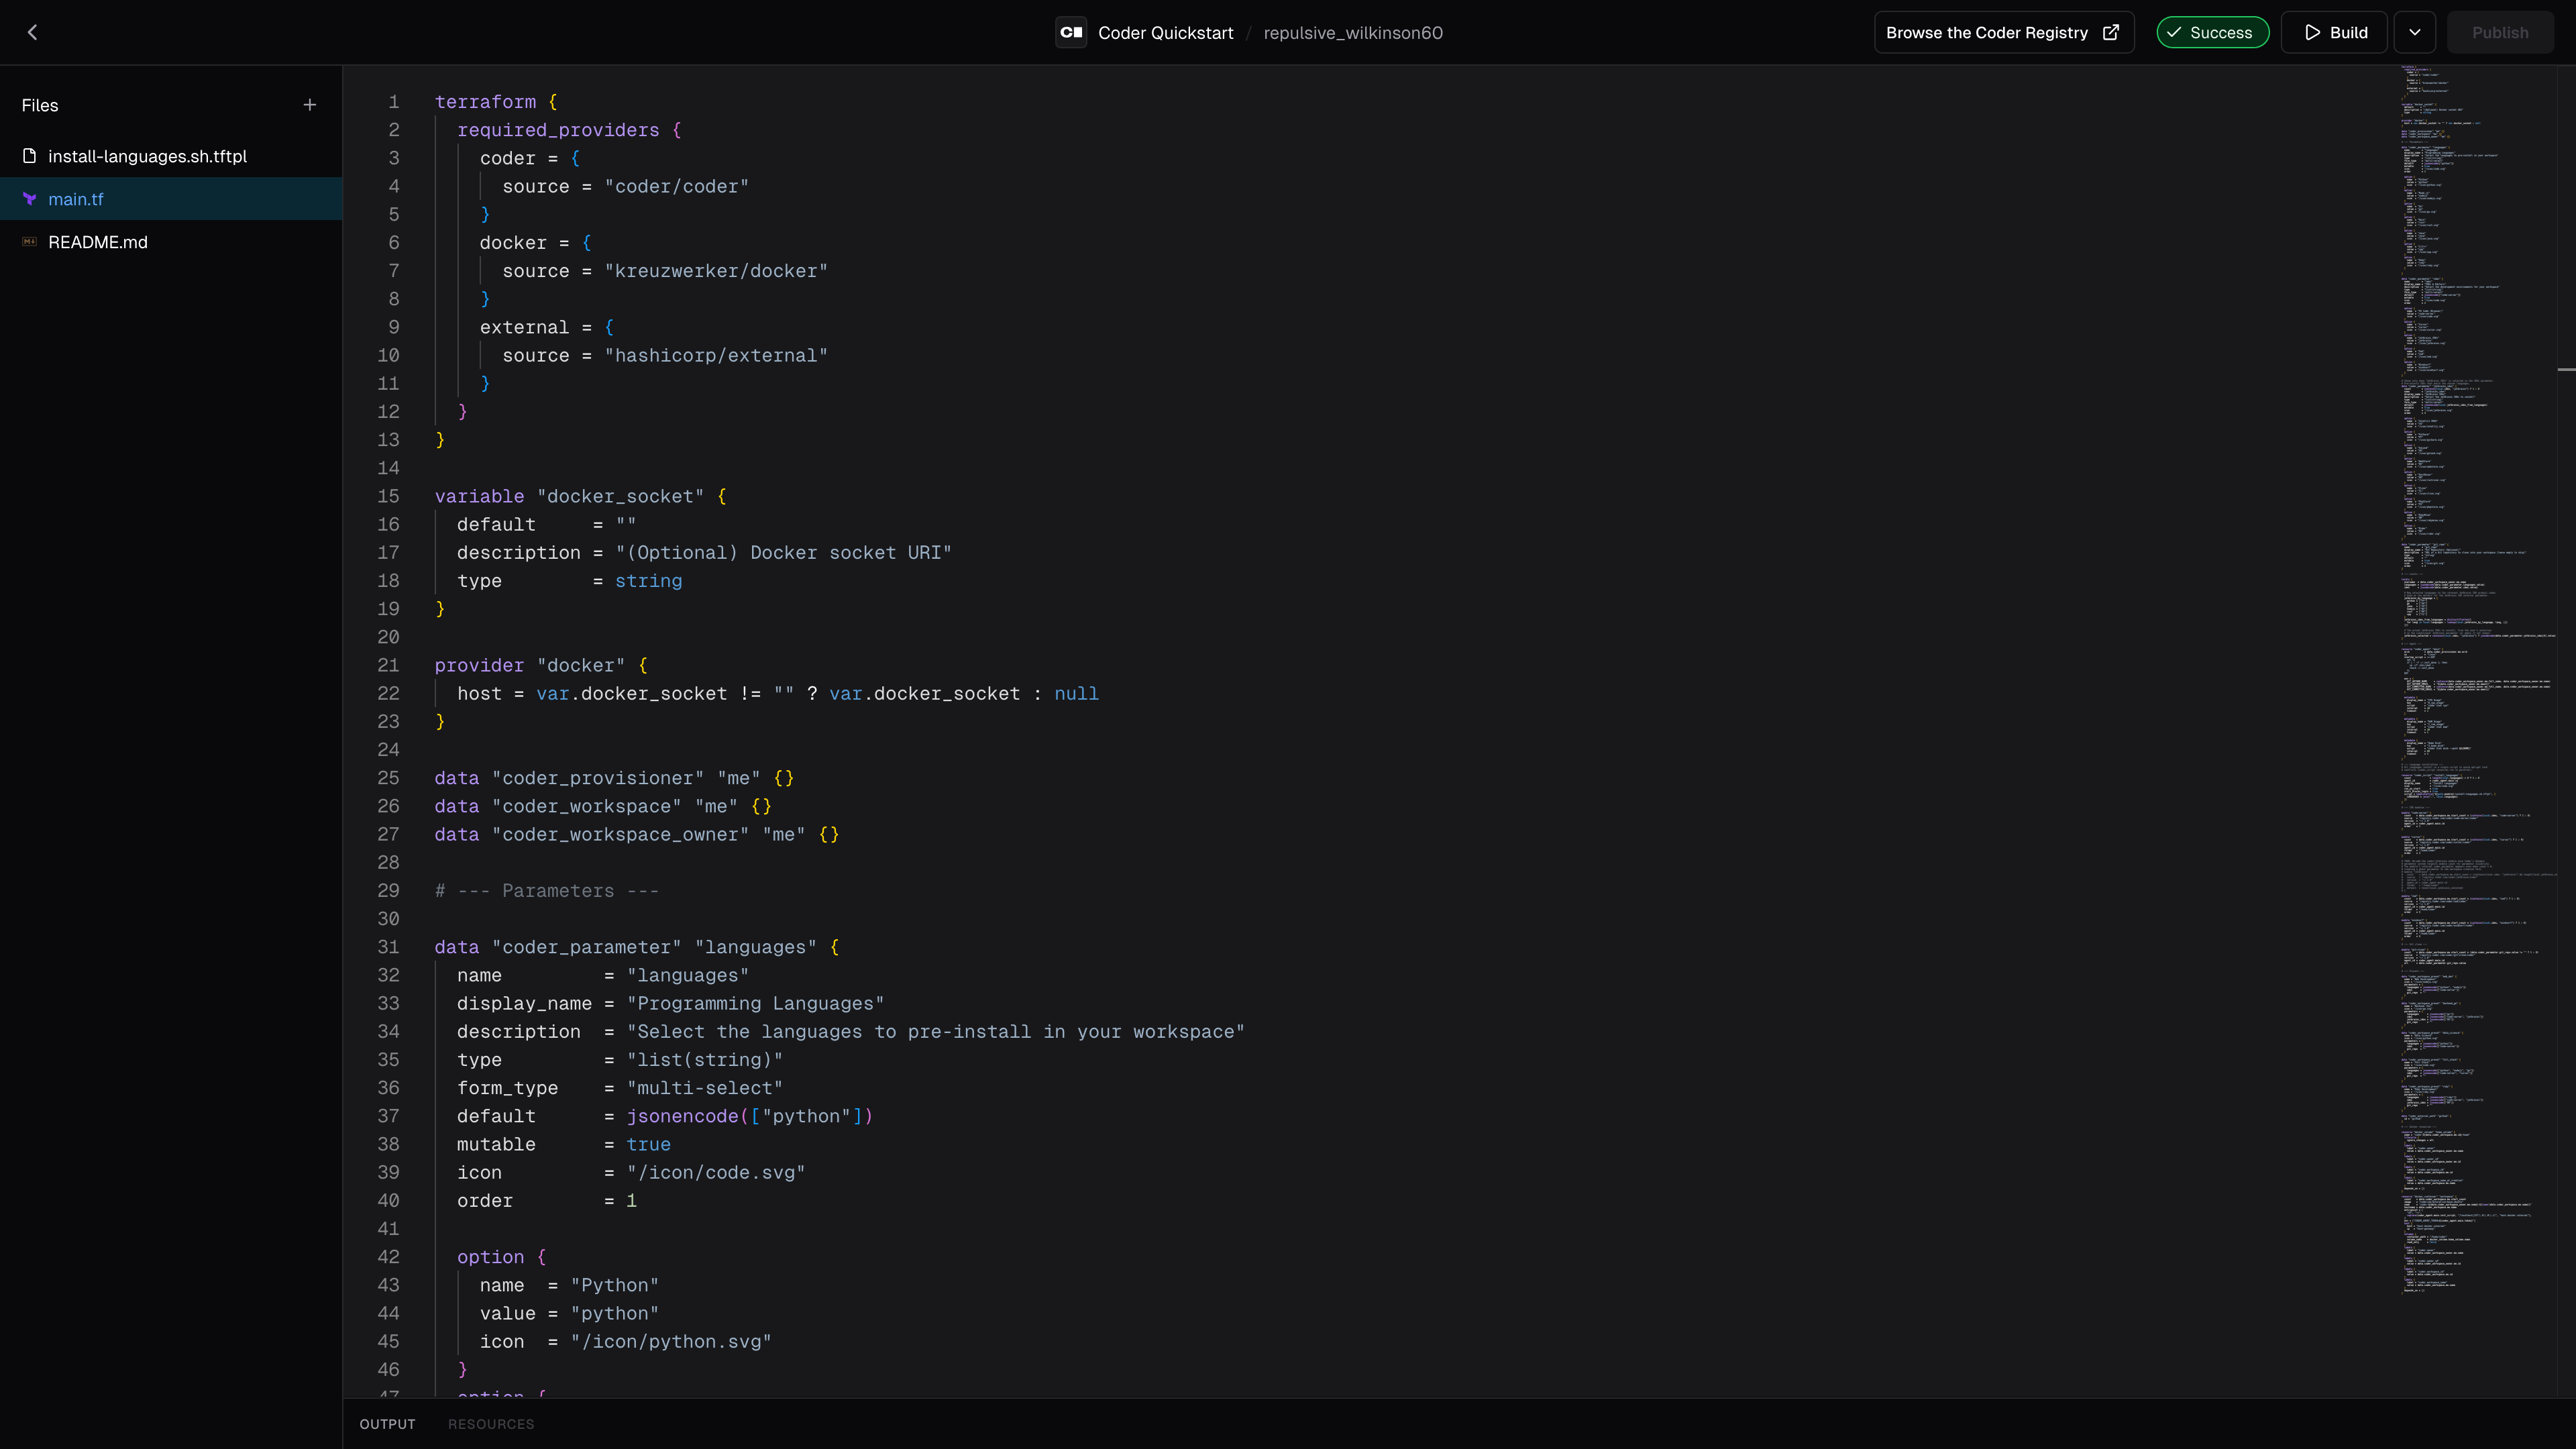The image size is (2576, 1449).
Task: Click the install-languages.sh.tftpl file icon
Action: (30, 156)
